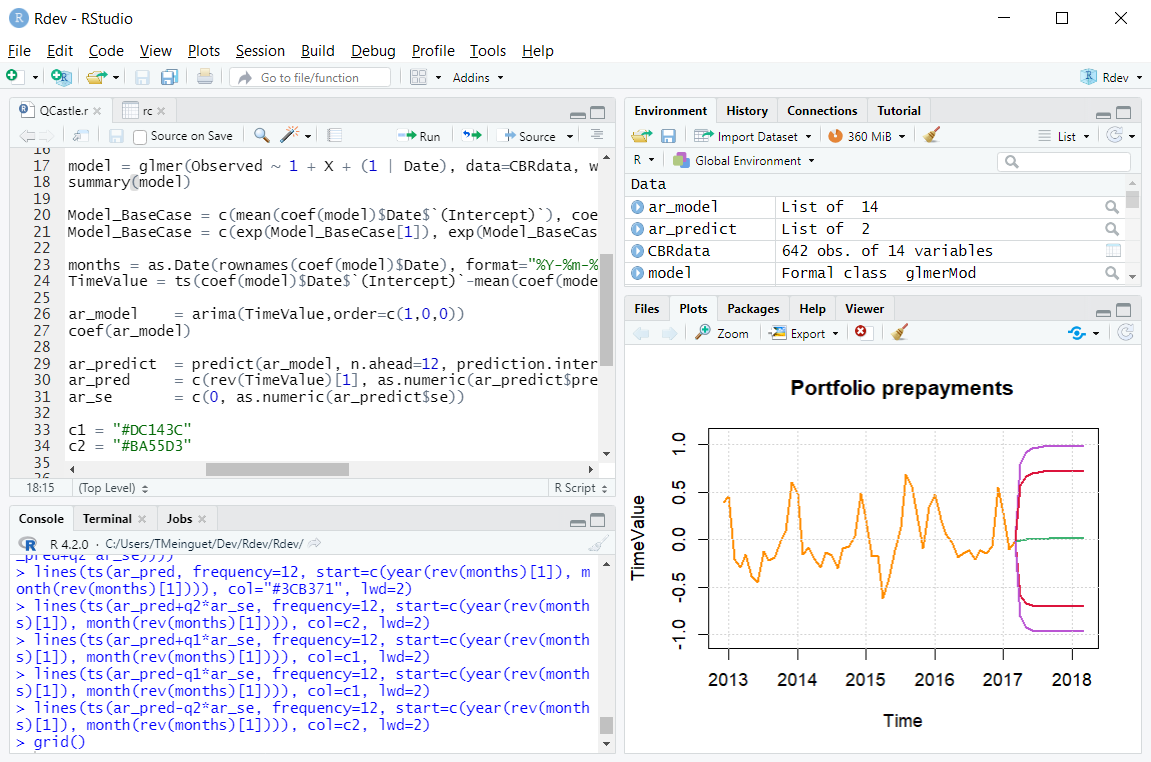The width and height of the screenshot is (1151, 762).
Task: Clear environment objects with the broom icon
Action: pyautogui.click(x=931, y=136)
